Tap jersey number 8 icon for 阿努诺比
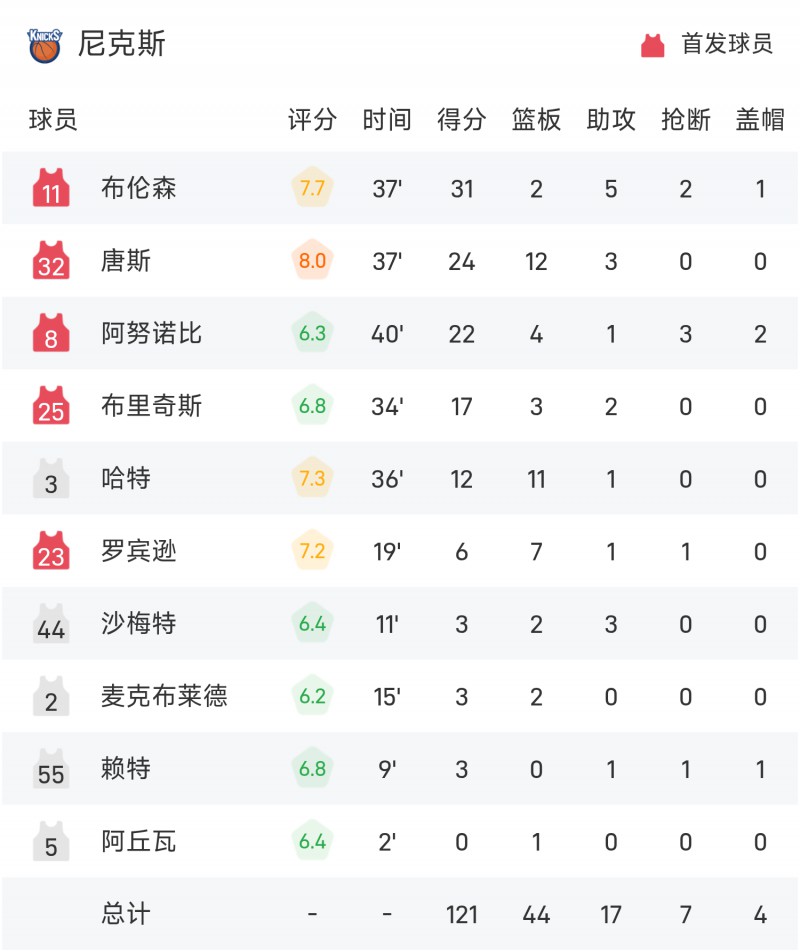The image size is (800, 952). (51, 333)
